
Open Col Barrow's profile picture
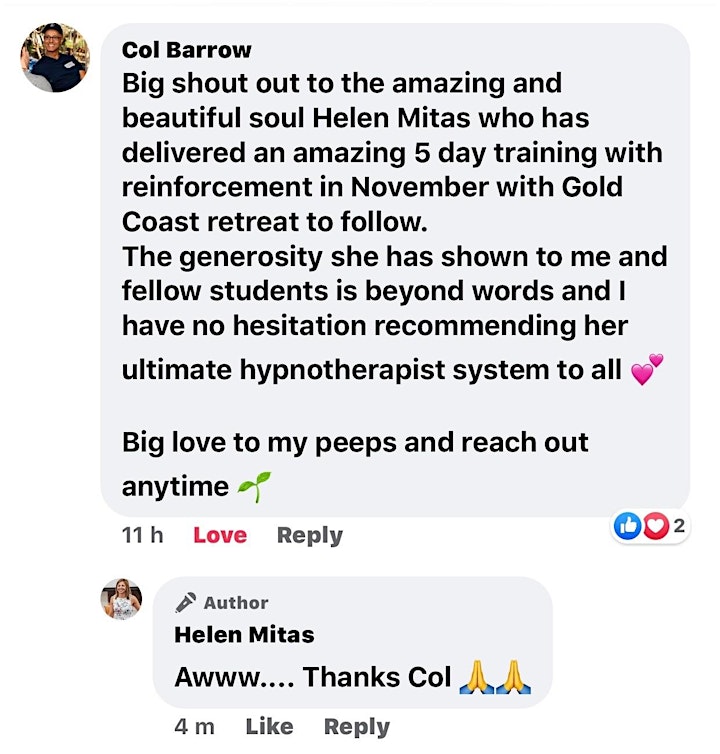[x=55, y=57]
